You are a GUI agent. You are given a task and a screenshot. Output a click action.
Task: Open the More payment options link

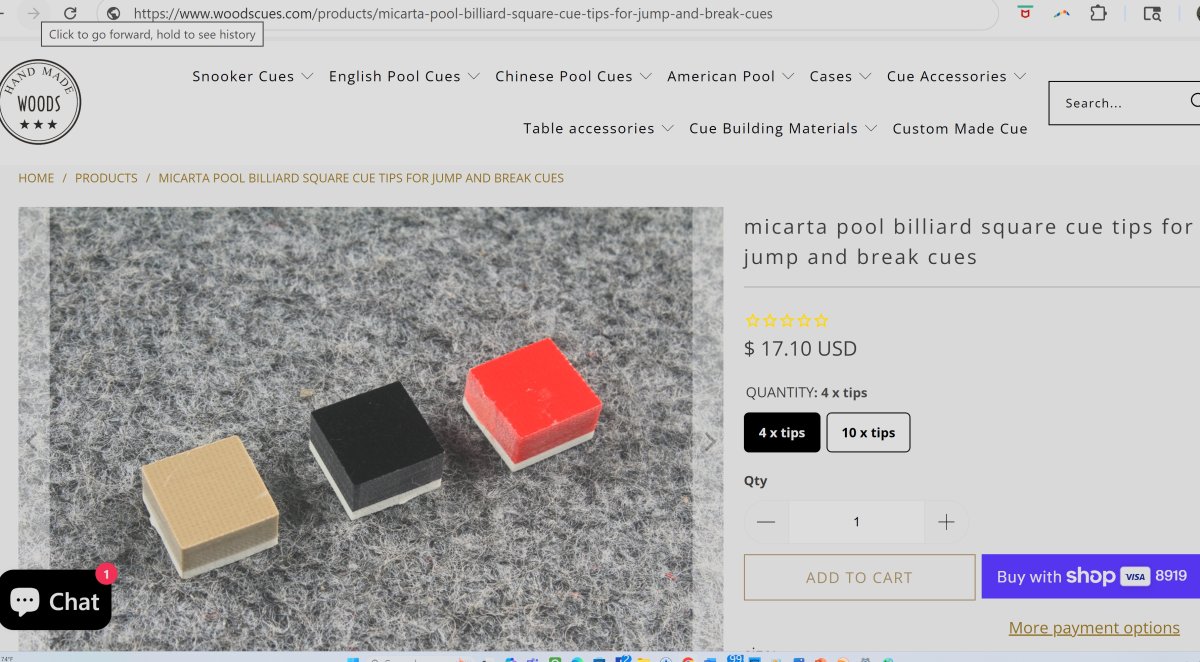[x=1094, y=628]
